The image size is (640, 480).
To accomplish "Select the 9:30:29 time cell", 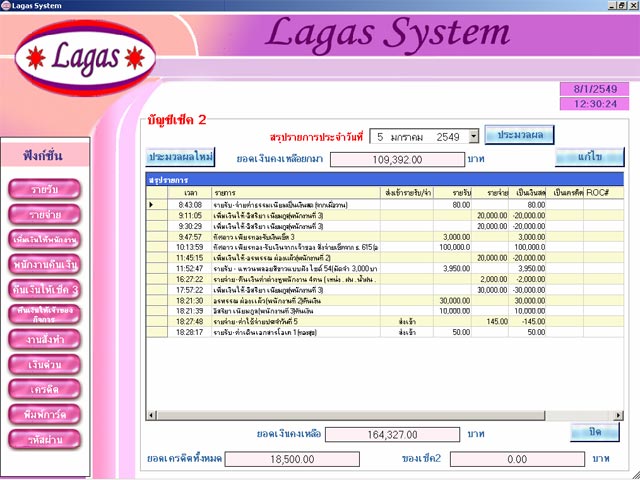I will tap(190, 226).
